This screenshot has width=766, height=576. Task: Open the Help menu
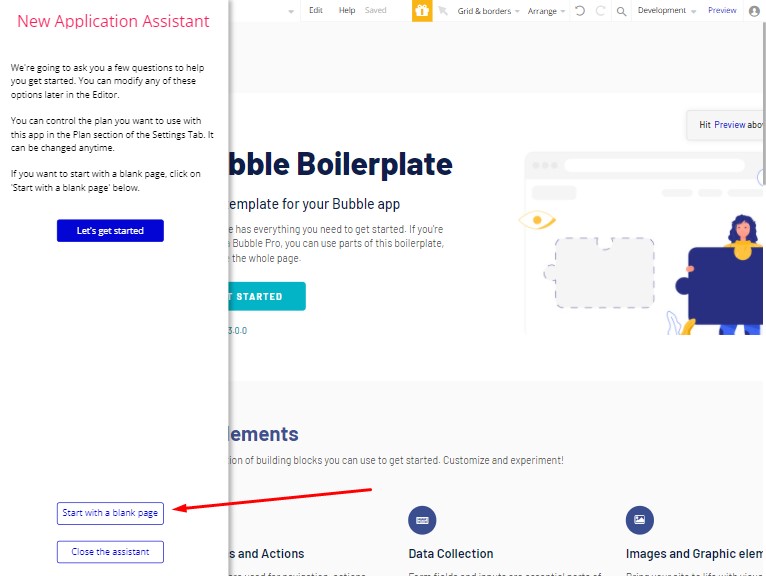347,10
